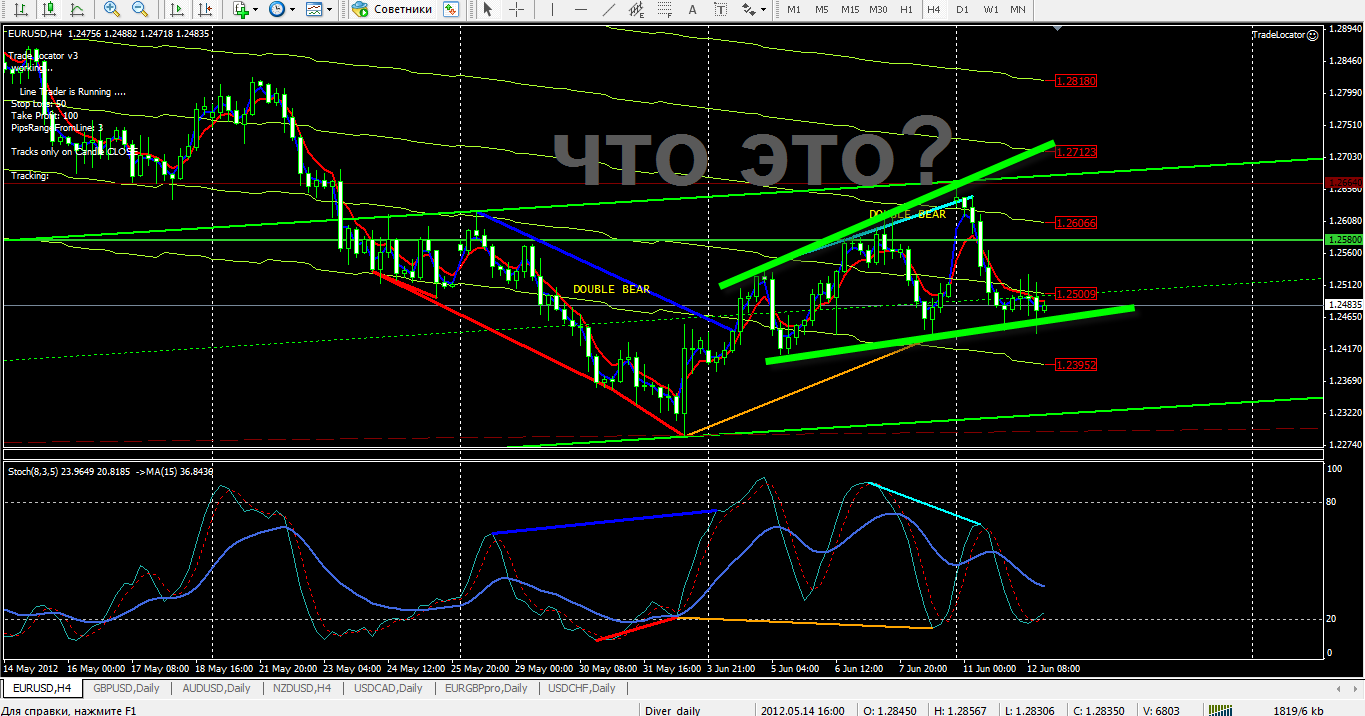1365x716 pixels.
Task: Click the first DOUBLE BEAR chart label
Action: (611, 289)
